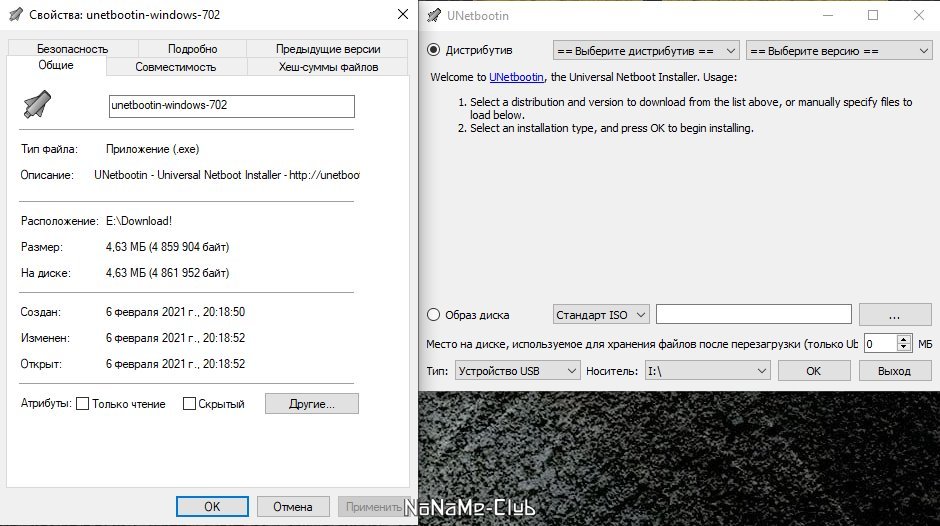The image size is (940, 526).
Task: Open the UNetbootin hyperlink
Action: pyautogui.click(x=516, y=77)
